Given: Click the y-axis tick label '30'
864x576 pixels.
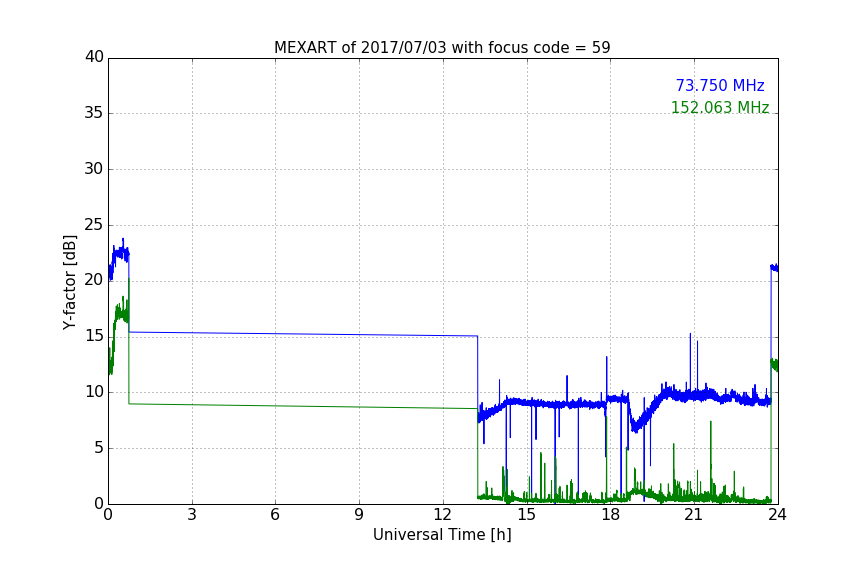Looking at the screenshot, I should pos(94,169).
